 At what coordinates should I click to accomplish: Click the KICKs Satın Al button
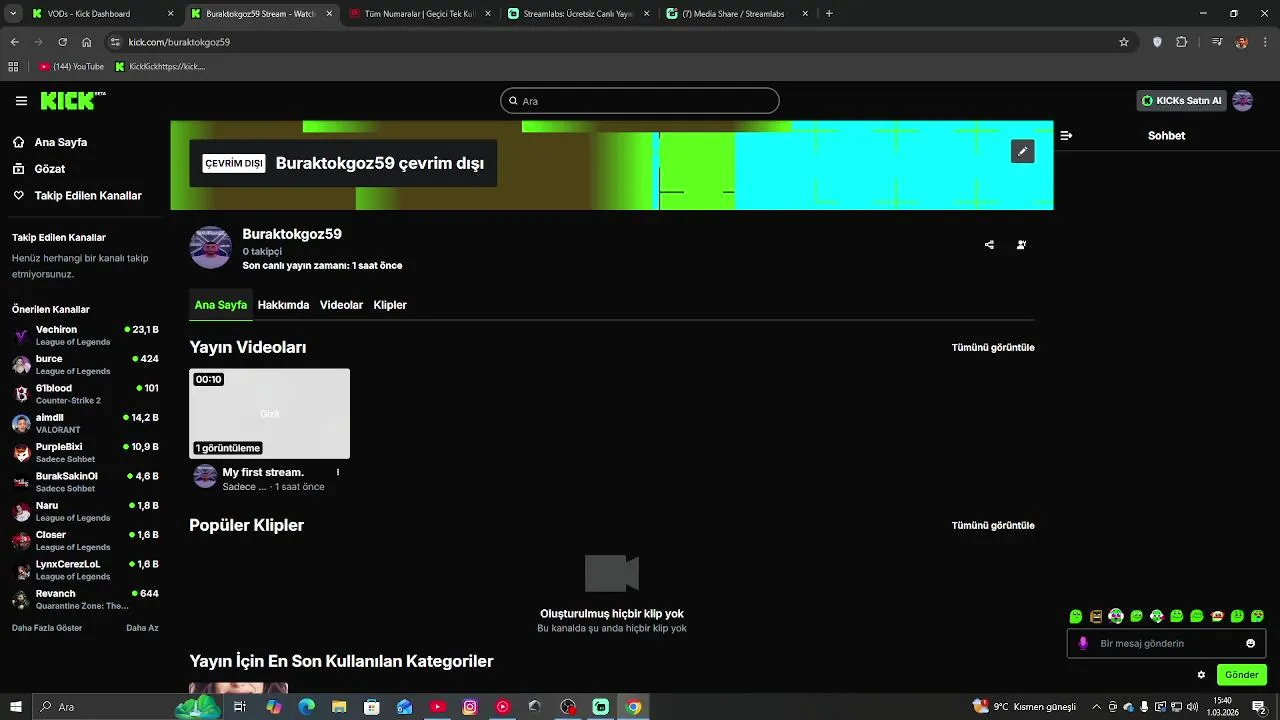coord(1182,101)
